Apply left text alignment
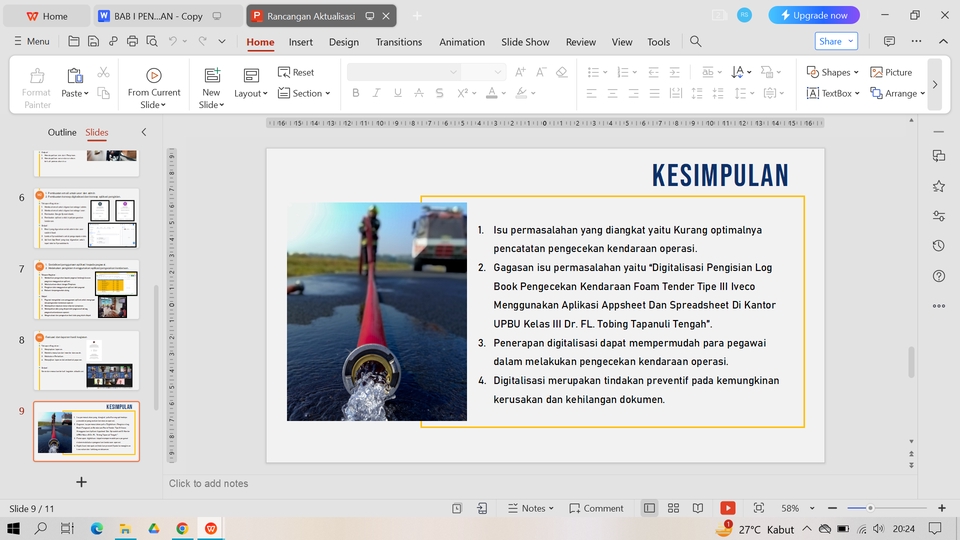960x540 pixels. pos(591,94)
